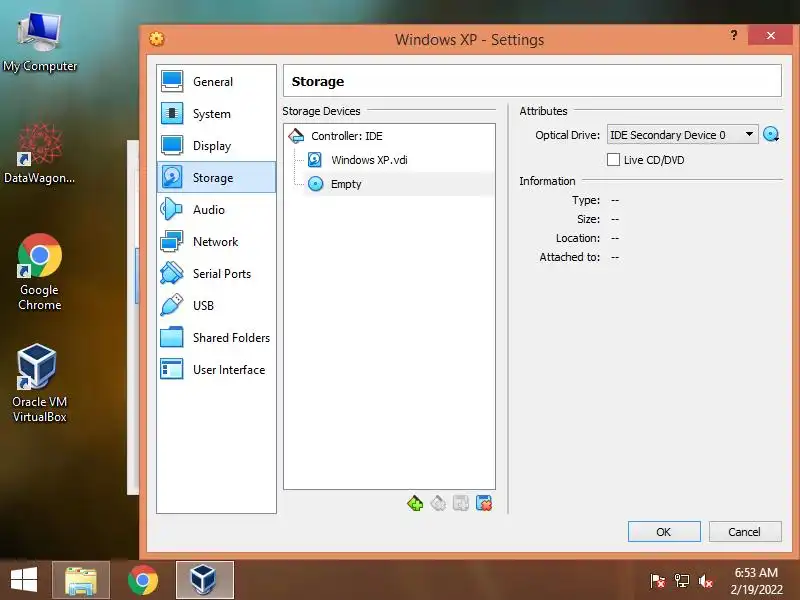Click the remove controller icon

(x=438, y=504)
